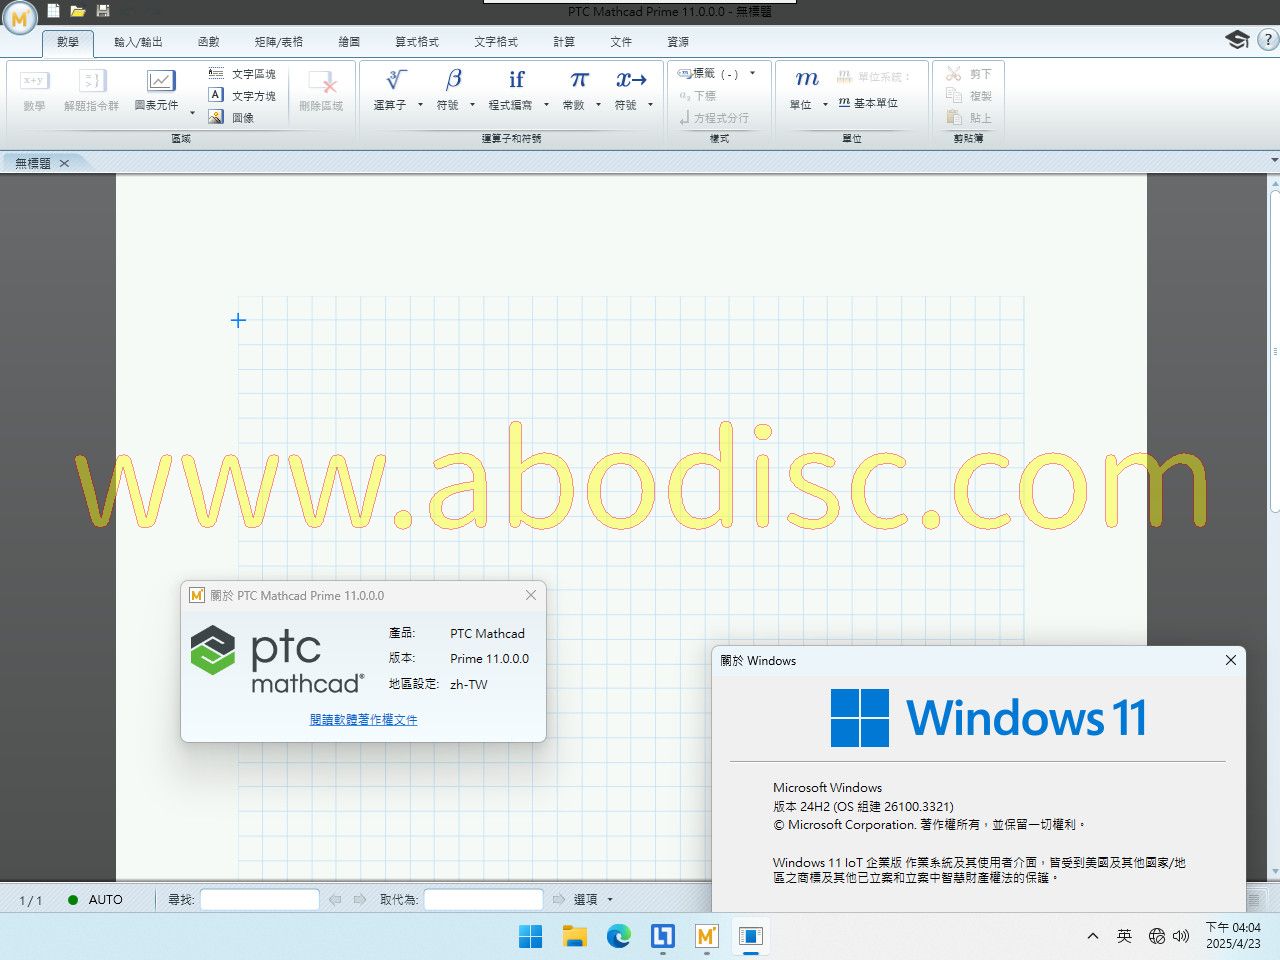Image resolution: width=1280 pixels, height=960 pixels.
Task: Click the blue crosshair cursor on worksheet
Action: point(238,320)
